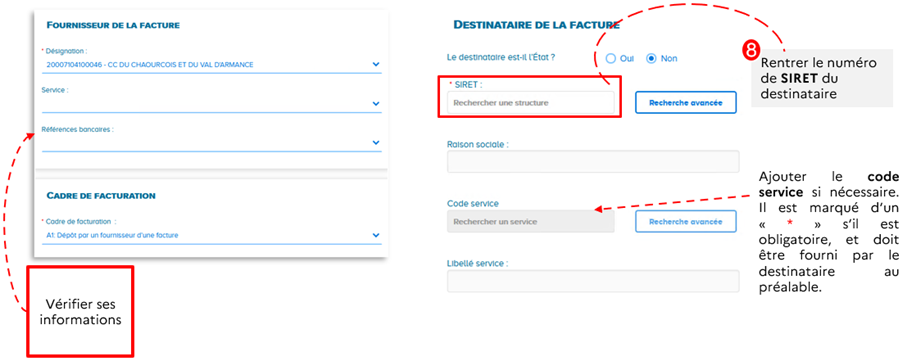Viewport: 907px width, 361px height.
Task: Expand the Cadre de facturation dropdown
Action: pyautogui.click(x=211, y=235)
